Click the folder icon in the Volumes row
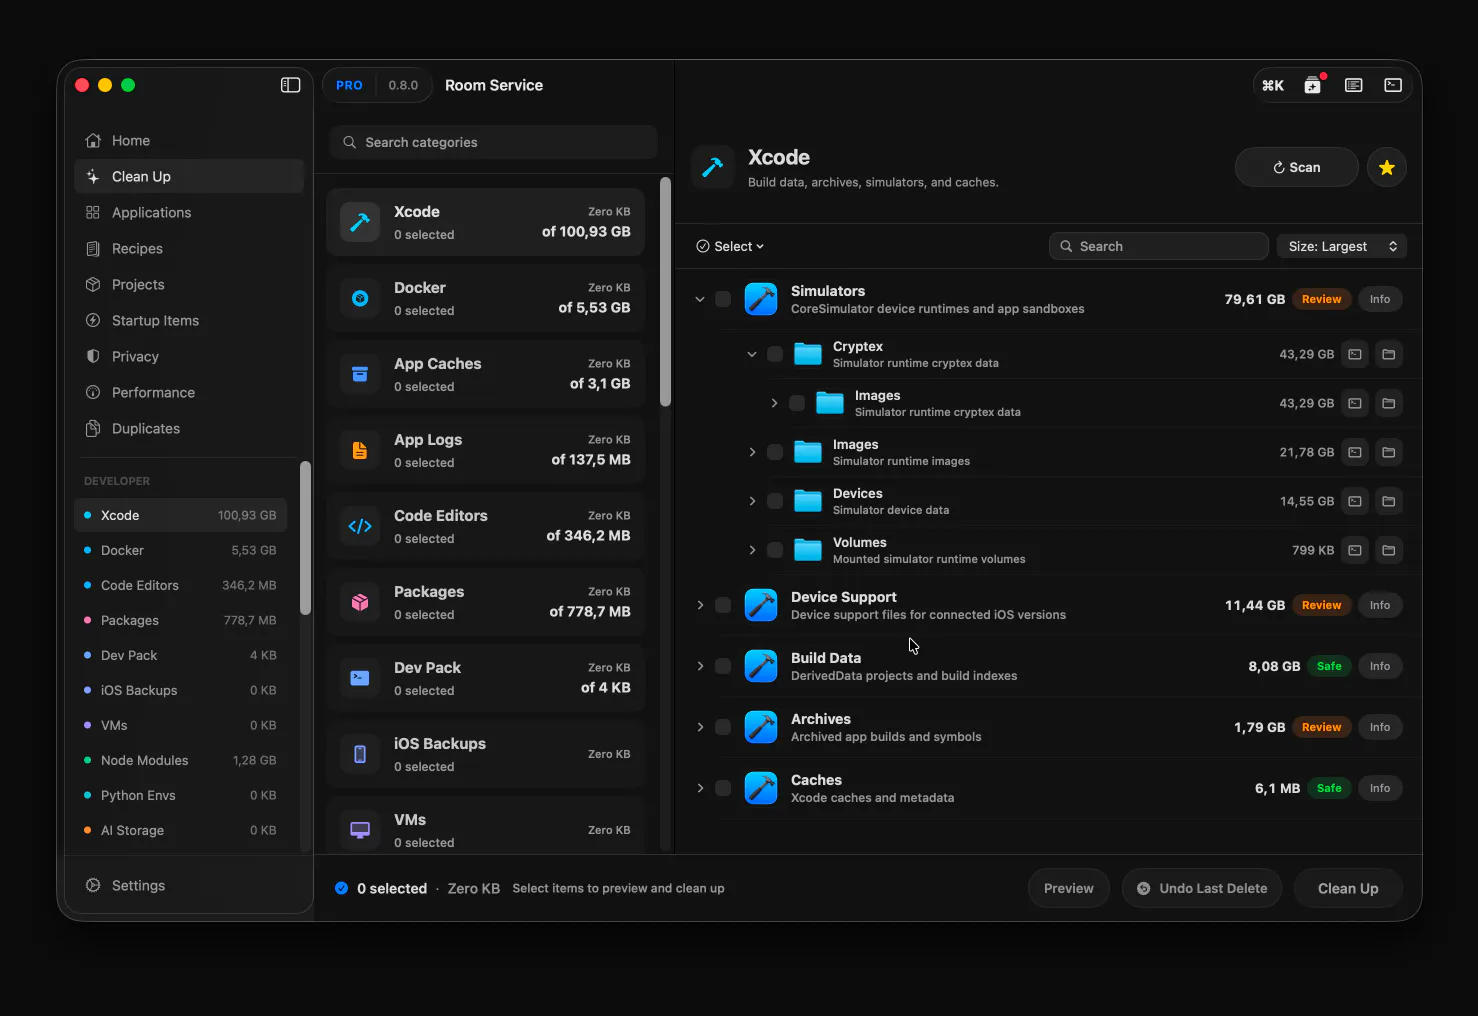The height and width of the screenshot is (1016, 1478). pyautogui.click(x=1389, y=550)
